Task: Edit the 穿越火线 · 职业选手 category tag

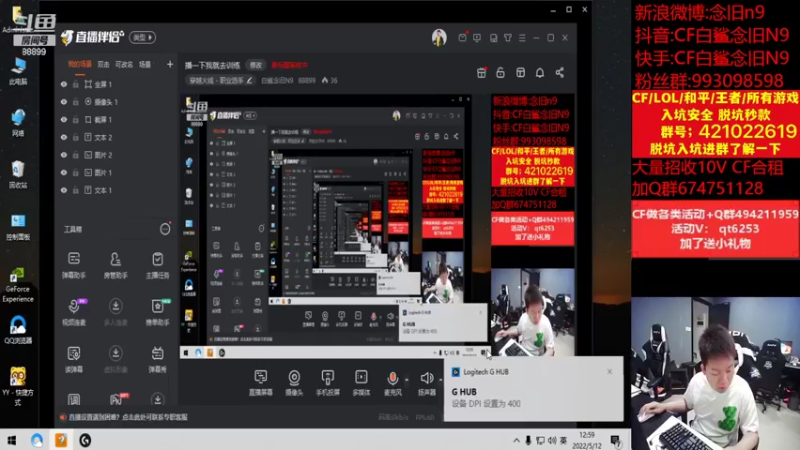Action: click(x=220, y=81)
